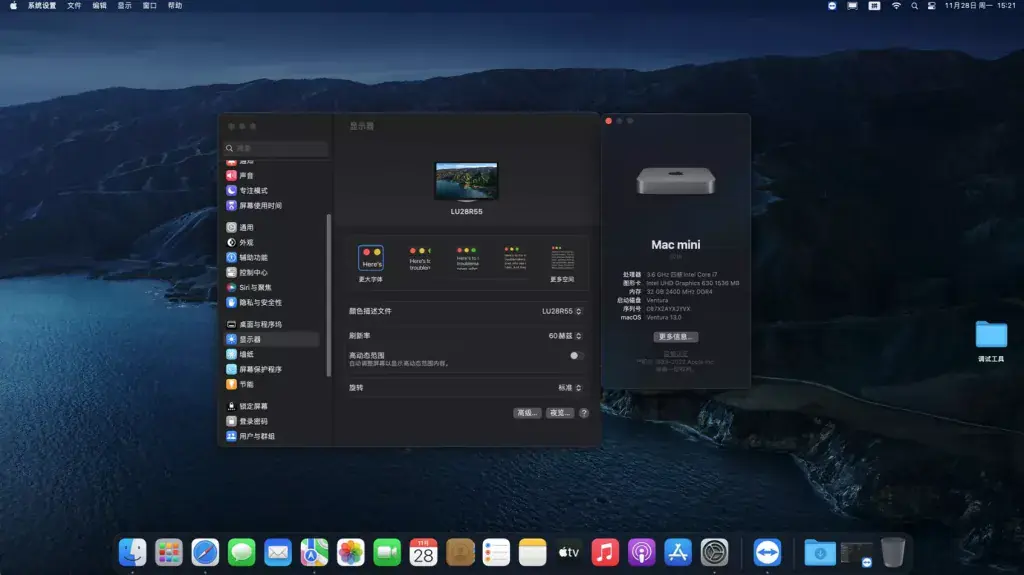Open 声音 (Sound) settings in the sidebar

click(x=272, y=176)
